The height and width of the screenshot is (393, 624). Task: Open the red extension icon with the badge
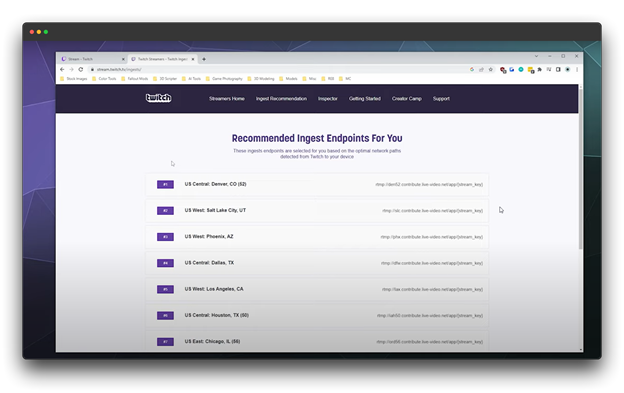(503, 70)
